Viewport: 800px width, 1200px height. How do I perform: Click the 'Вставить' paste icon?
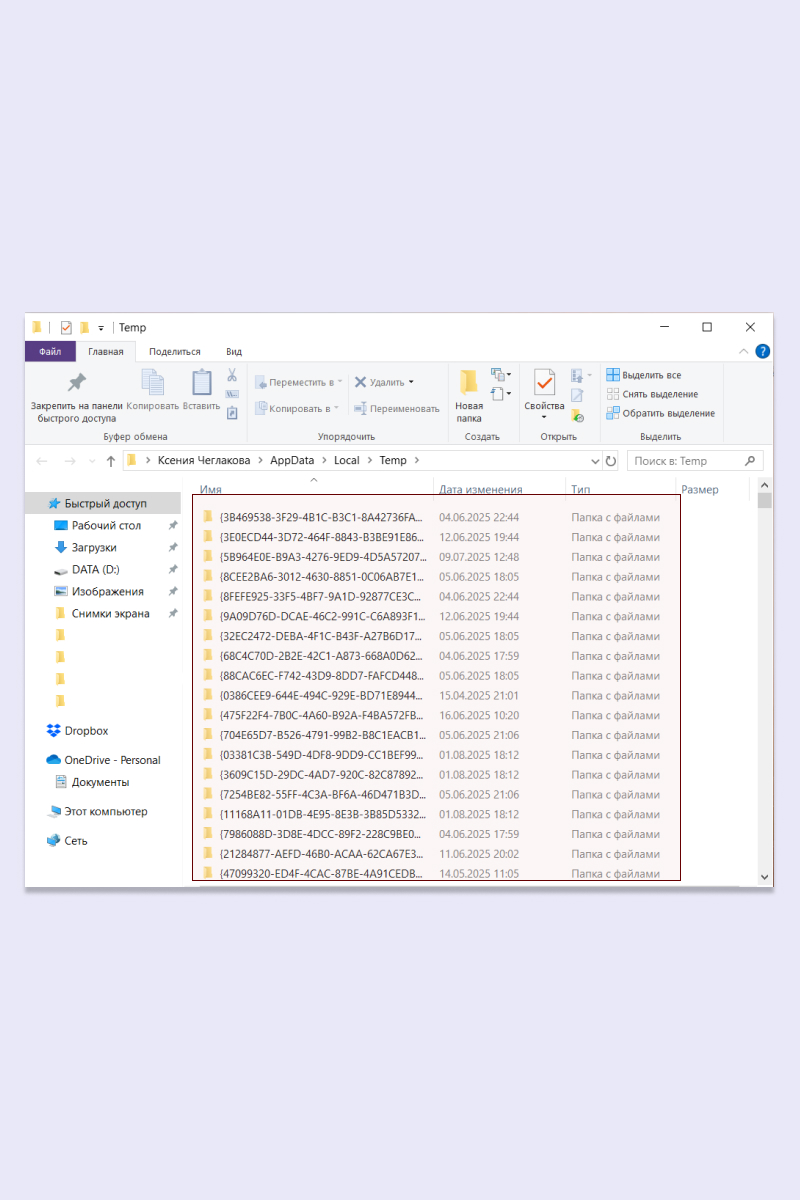pos(199,383)
